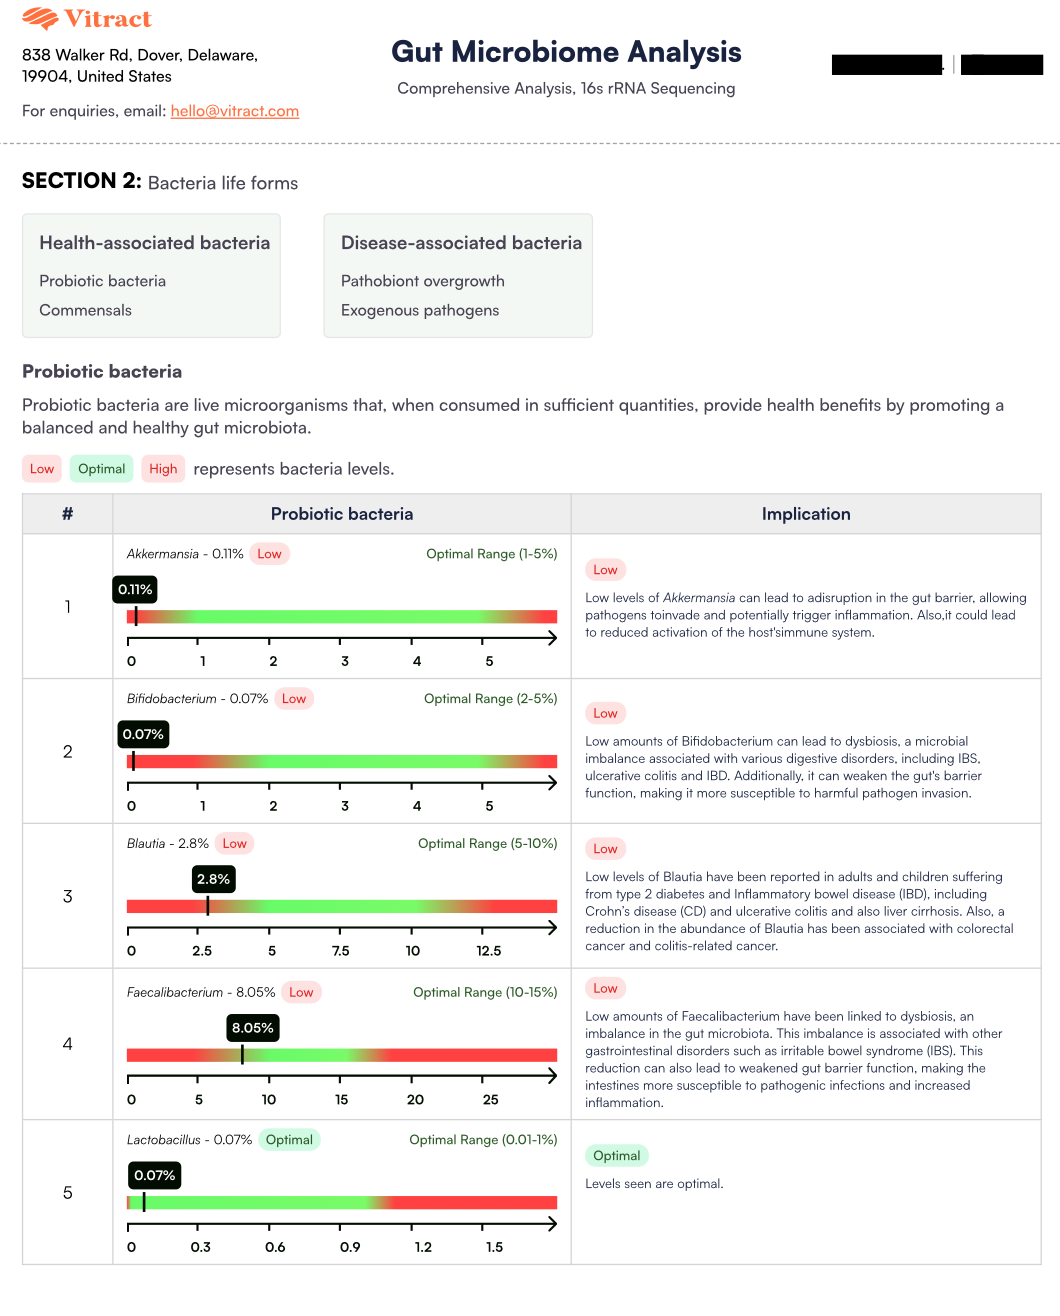Viewport: 1060px width, 1316px height.
Task: Click the Optimal badge in Lactobacillus implication cell
Action: point(617,1156)
